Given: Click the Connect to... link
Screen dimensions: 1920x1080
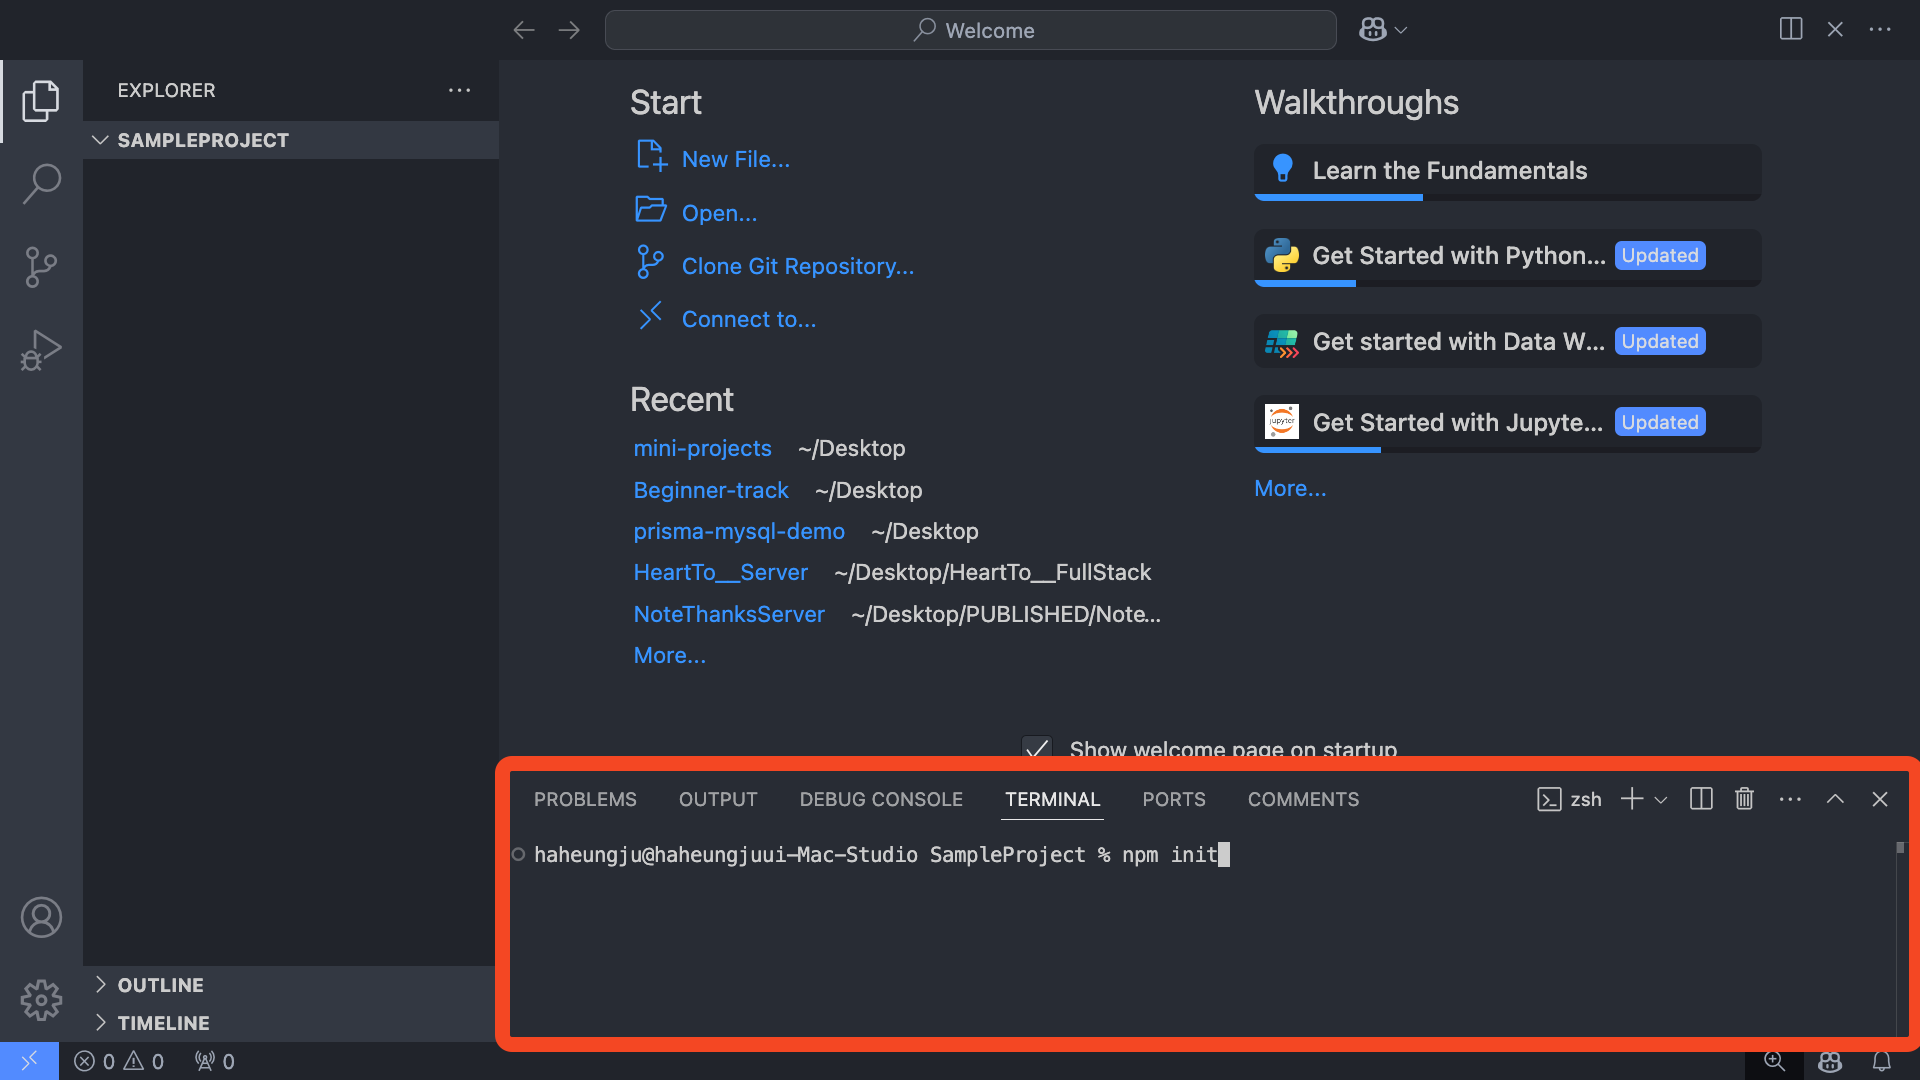Looking at the screenshot, I should coord(748,319).
